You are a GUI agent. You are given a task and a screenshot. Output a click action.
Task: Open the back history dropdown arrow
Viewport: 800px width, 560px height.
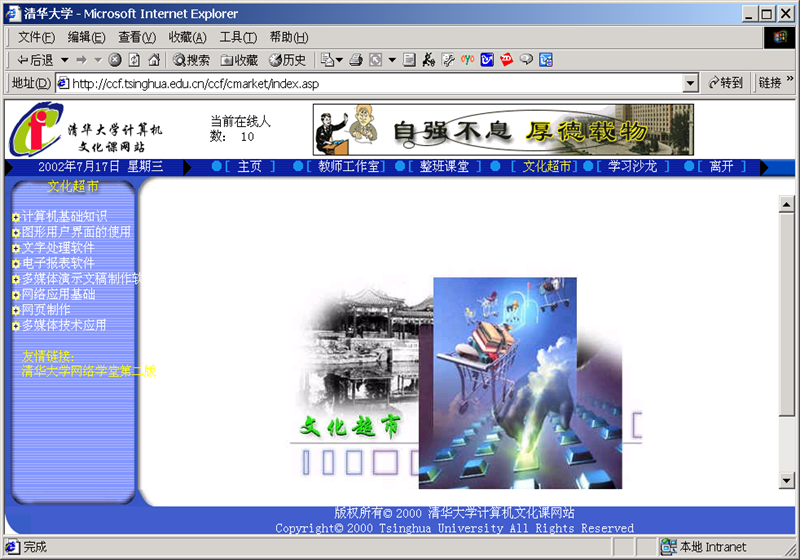(x=64, y=60)
